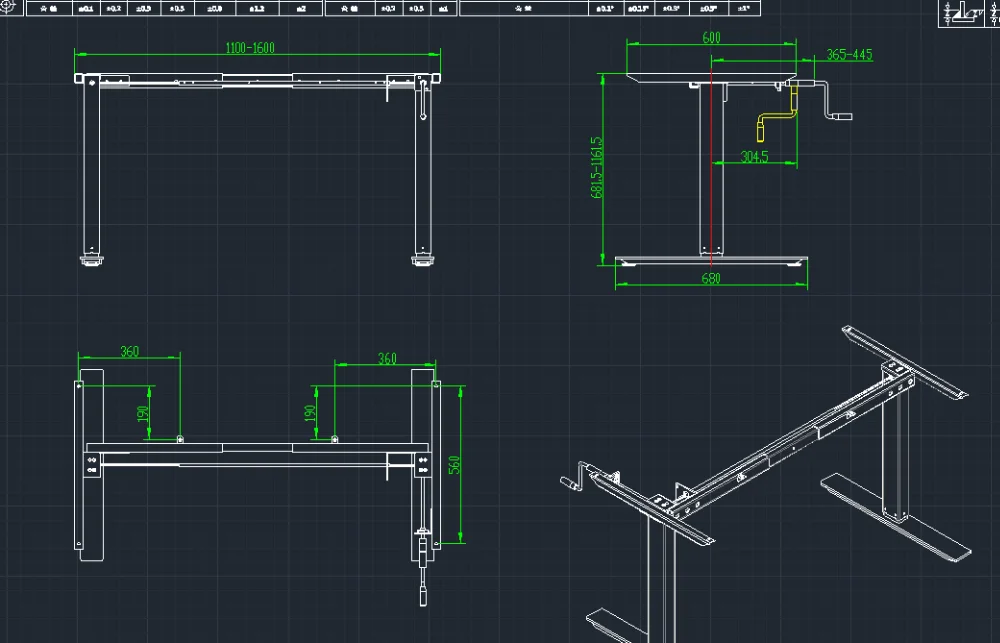1000x643 pixels.
Task: Select the 680 base length dimension
Action: point(711,280)
